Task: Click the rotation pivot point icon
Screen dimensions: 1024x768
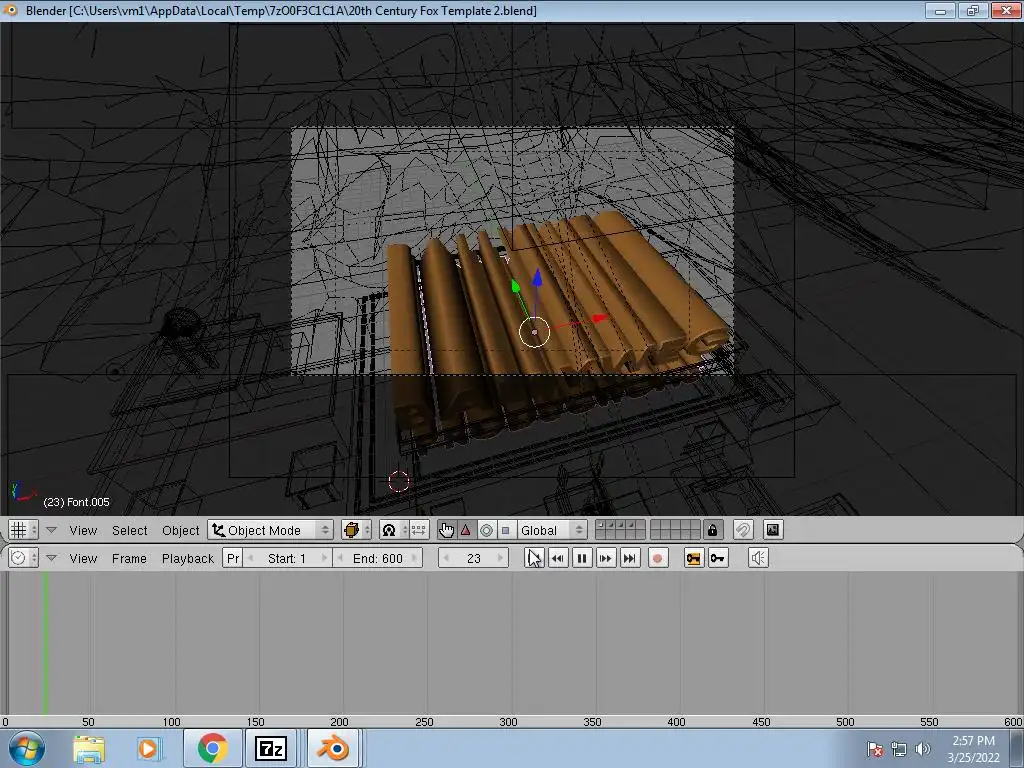Action: coord(389,530)
